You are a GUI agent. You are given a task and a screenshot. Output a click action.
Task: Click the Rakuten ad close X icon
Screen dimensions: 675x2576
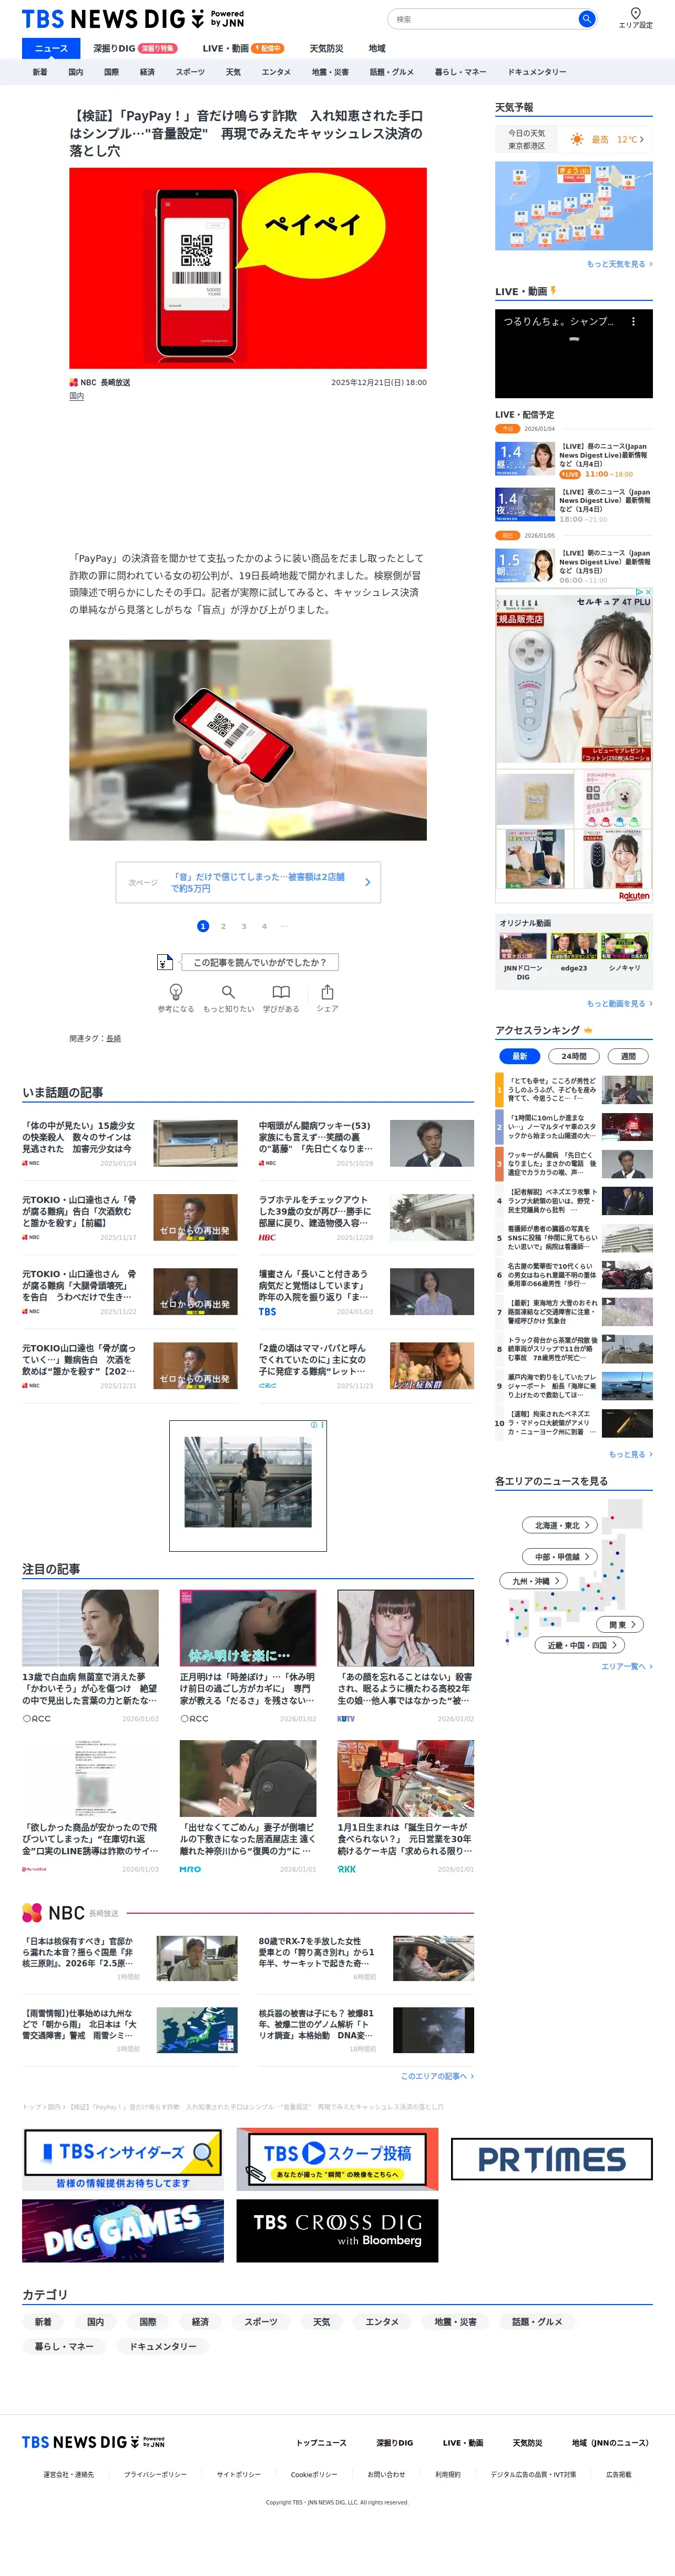tap(648, 592)
